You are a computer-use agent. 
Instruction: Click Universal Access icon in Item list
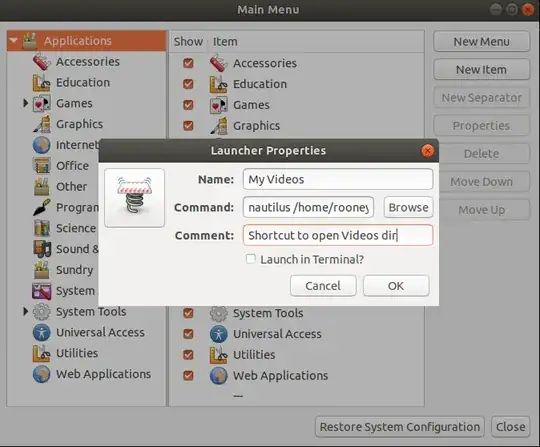point(219,334)
